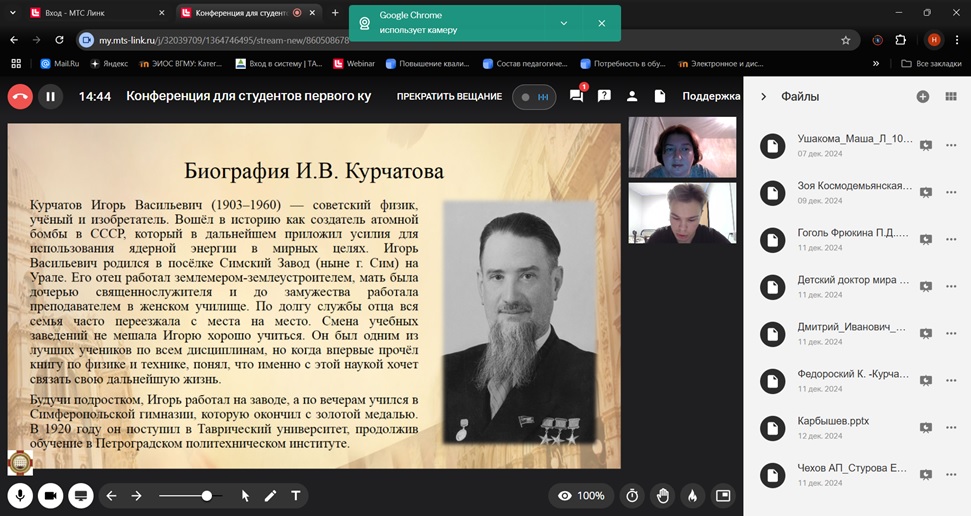Open more options for the Дмитрий_Иванович file

[951, 334]
